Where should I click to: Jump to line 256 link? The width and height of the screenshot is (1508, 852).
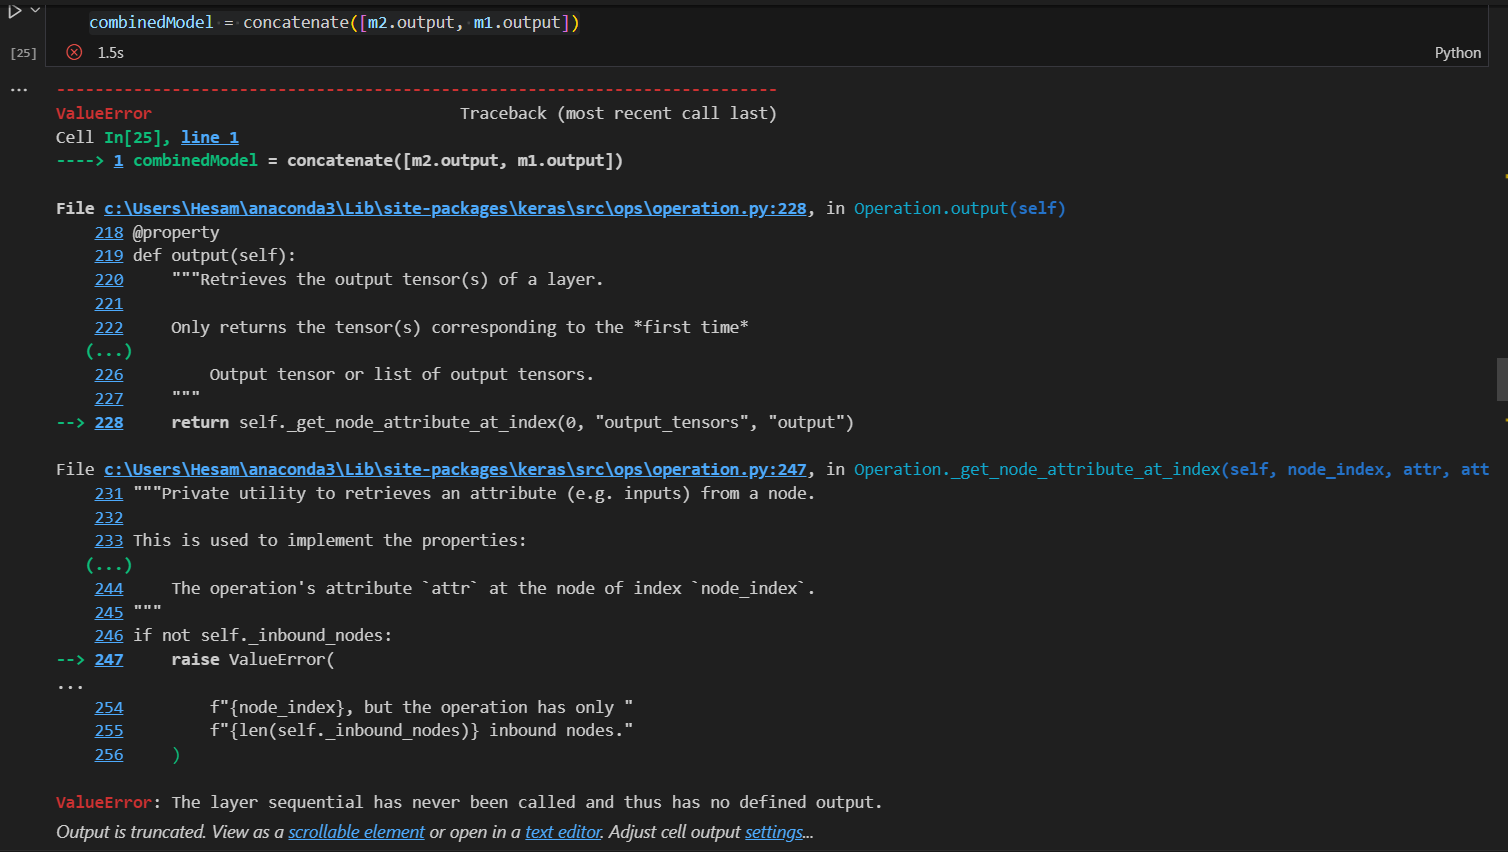(x=109, y=754)
